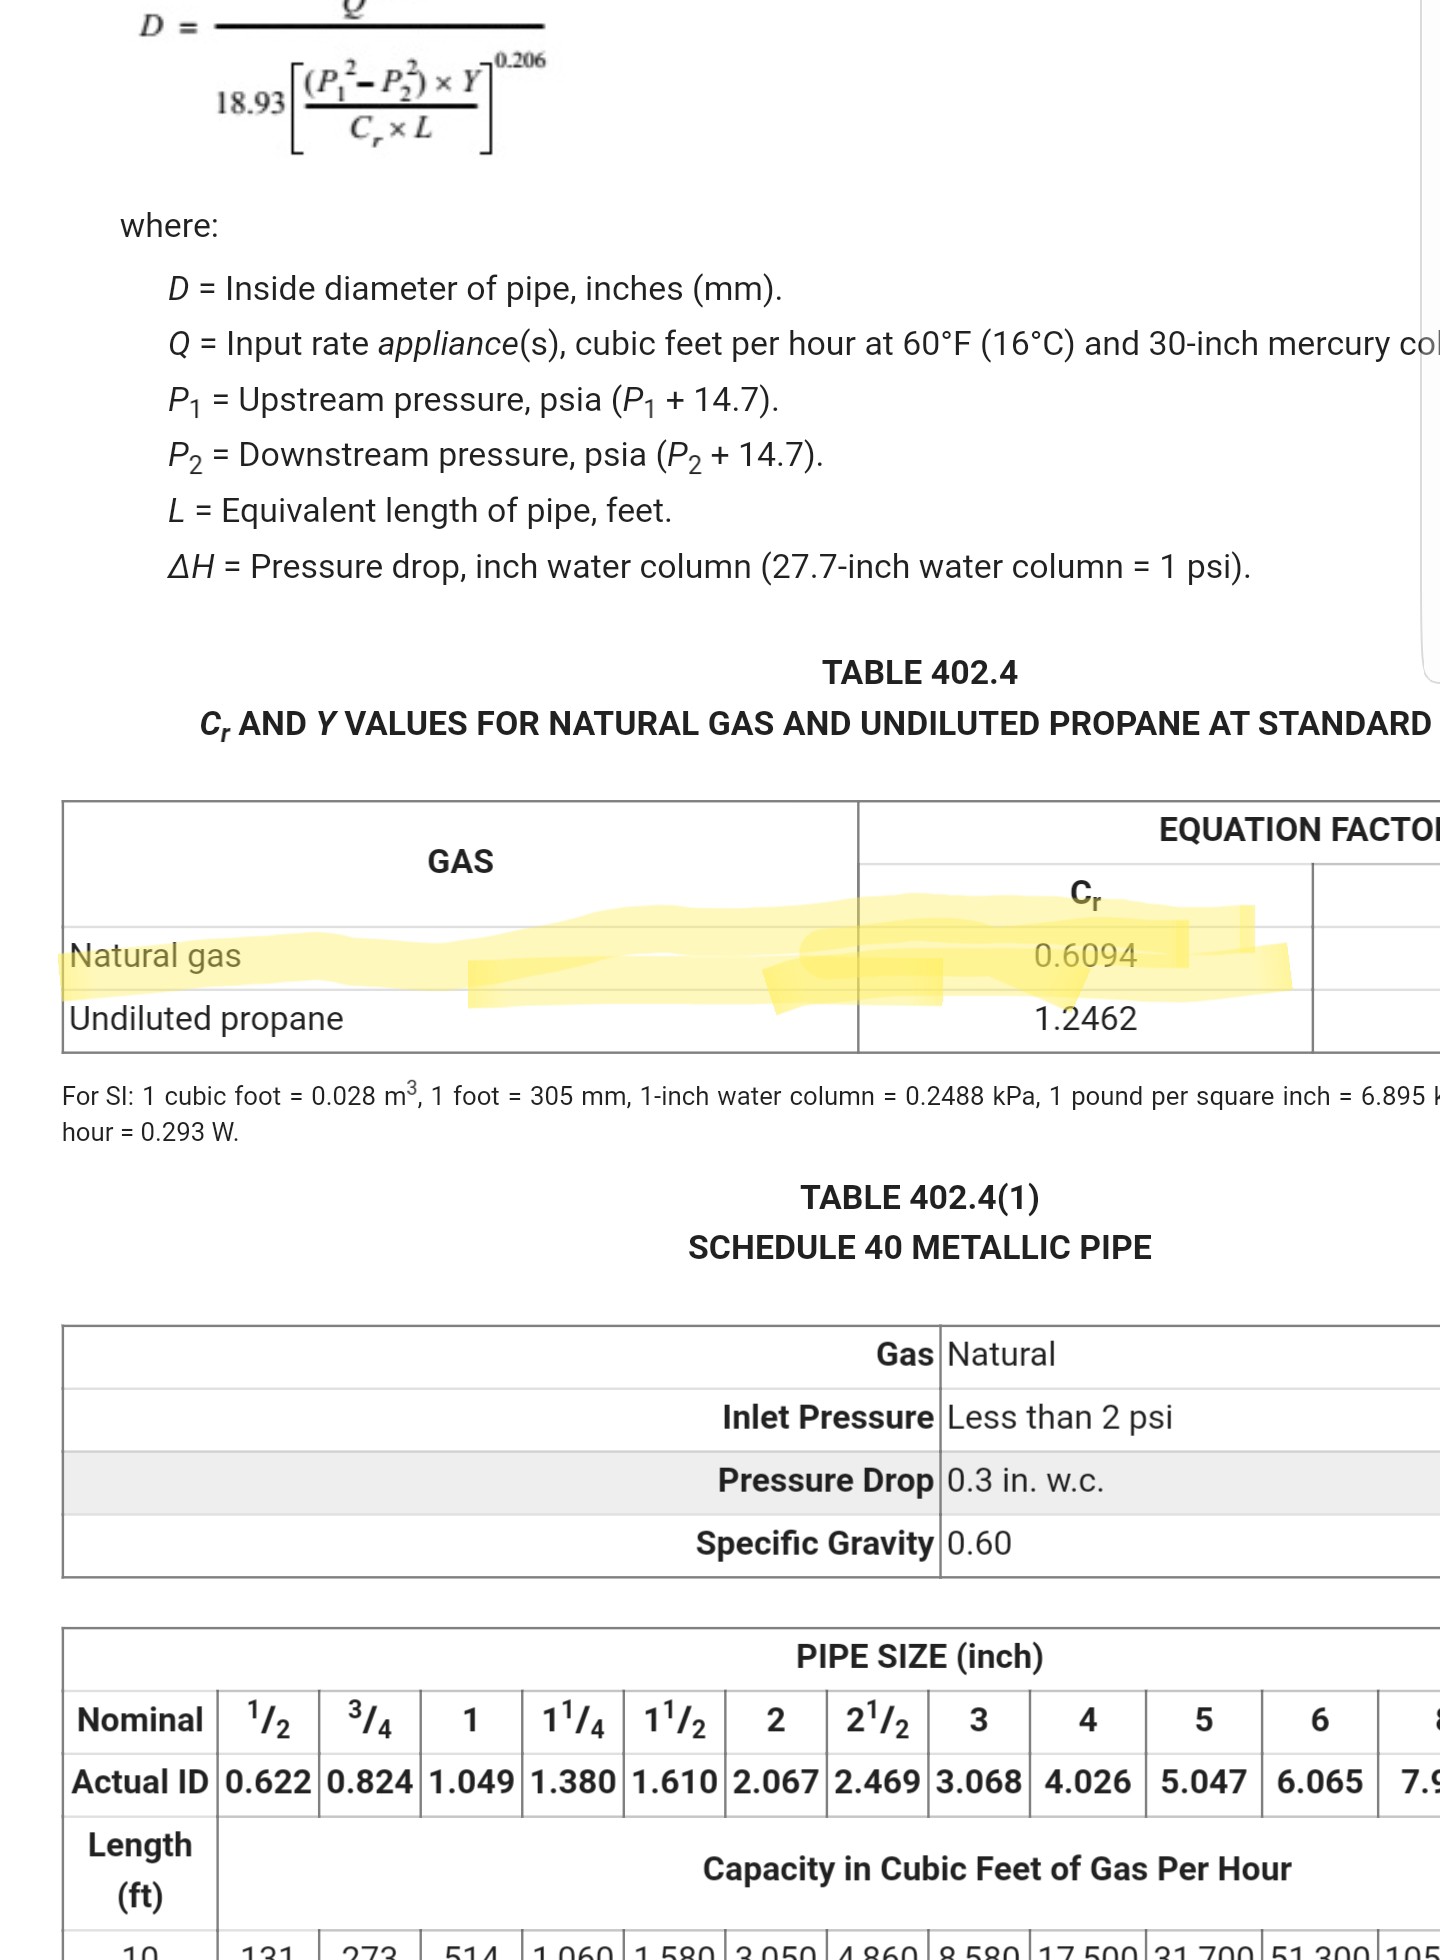Click the Specific Gravity 0.60 value

coord(979,1544)
